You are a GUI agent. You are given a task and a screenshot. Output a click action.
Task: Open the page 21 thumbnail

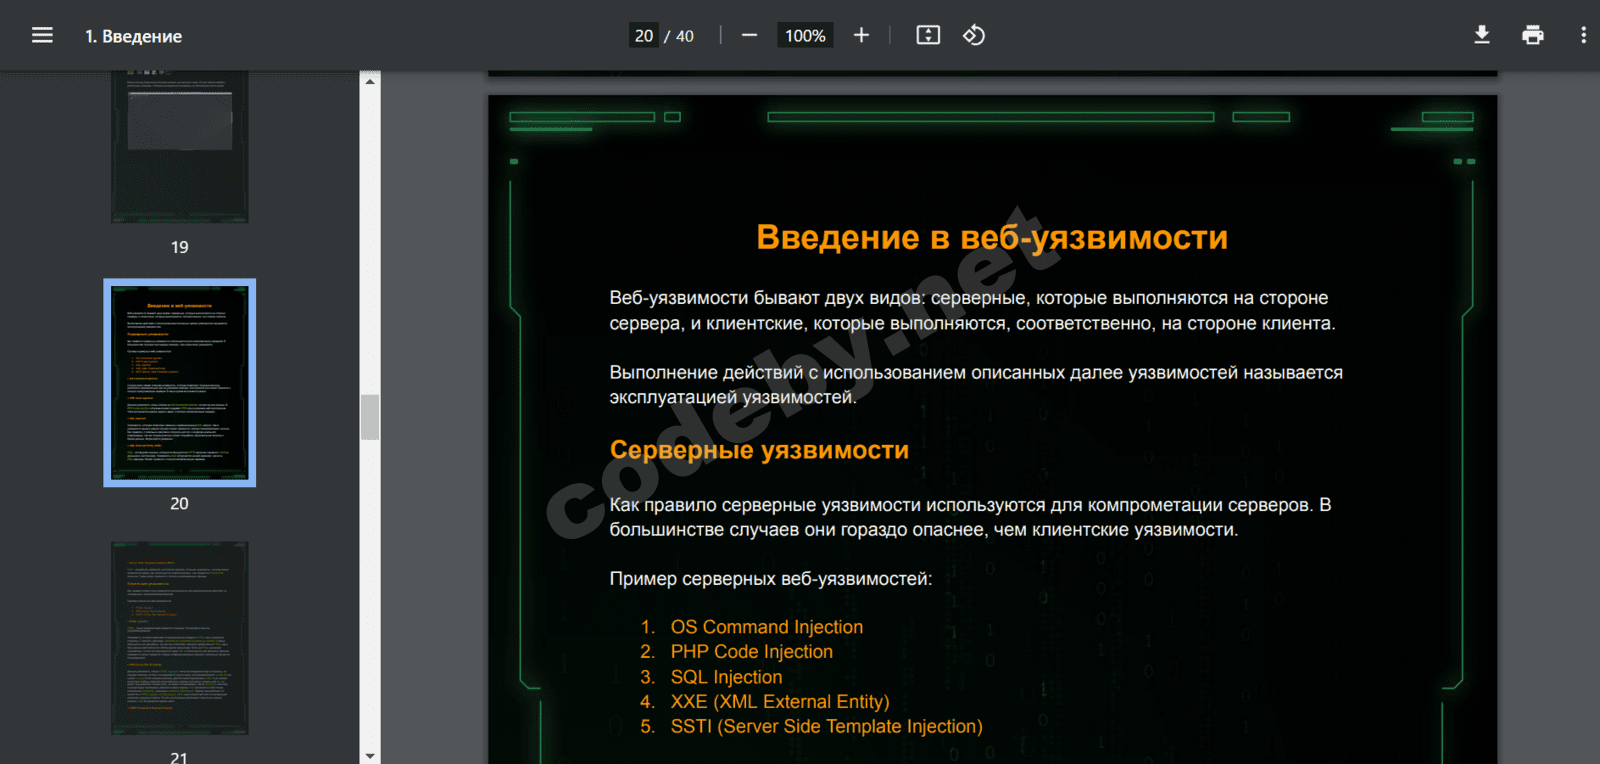click(180, 638)
